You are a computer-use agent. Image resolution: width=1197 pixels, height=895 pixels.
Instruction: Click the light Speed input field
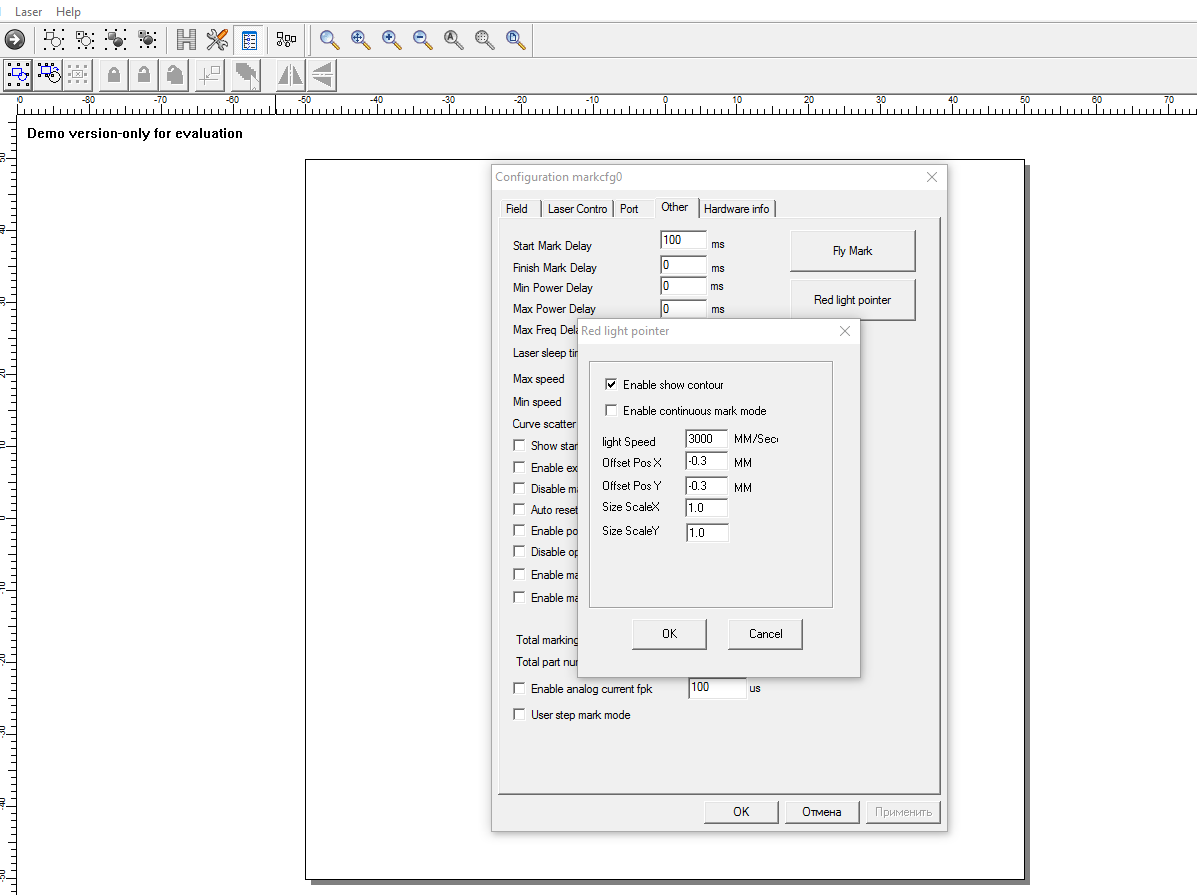click(x=706, y=440)
